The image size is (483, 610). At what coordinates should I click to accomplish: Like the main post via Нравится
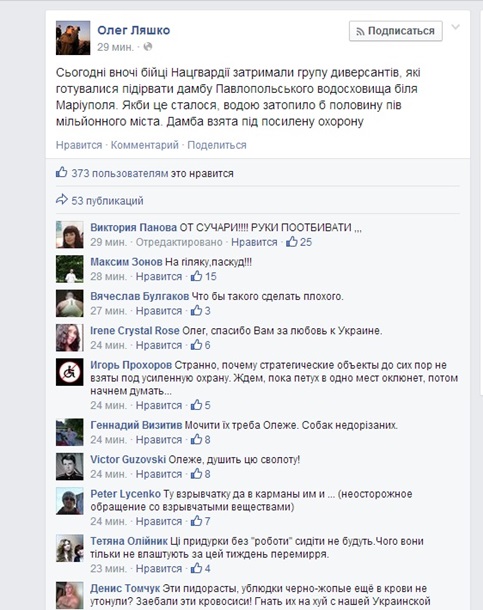click(79, 145)
